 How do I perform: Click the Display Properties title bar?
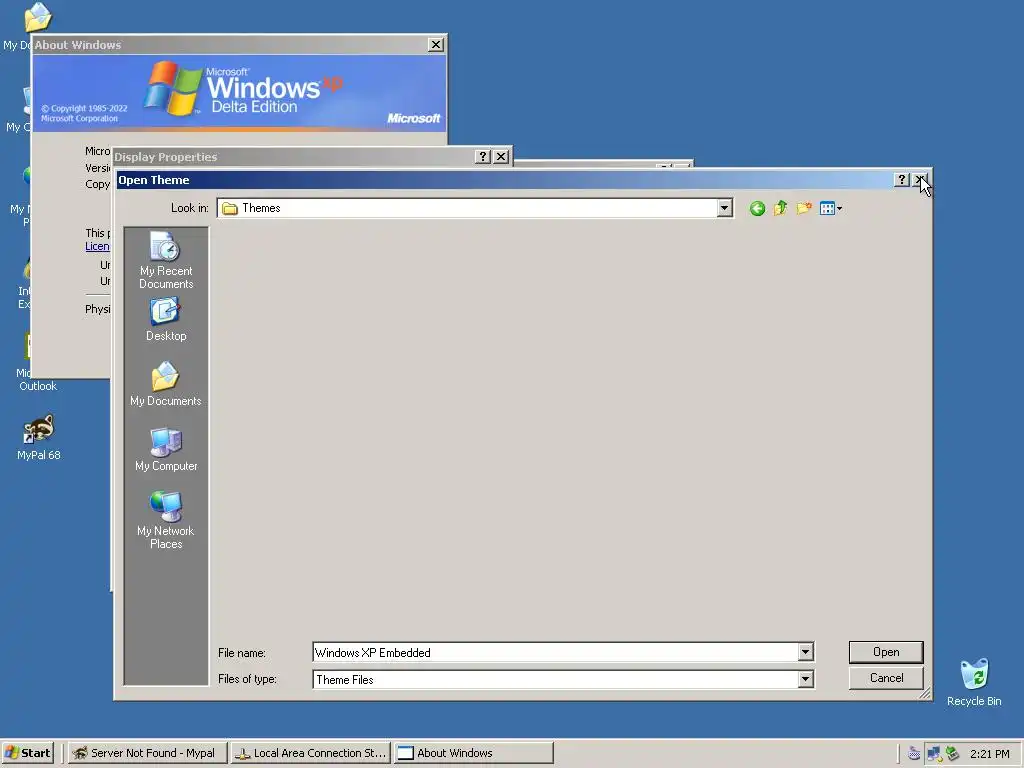click(x=294, y=157)
